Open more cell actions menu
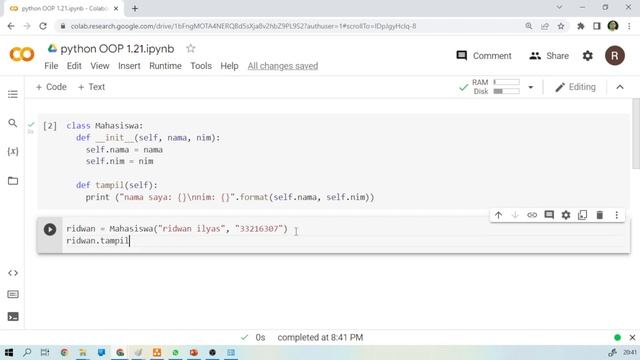 click(x=616, y=215)
